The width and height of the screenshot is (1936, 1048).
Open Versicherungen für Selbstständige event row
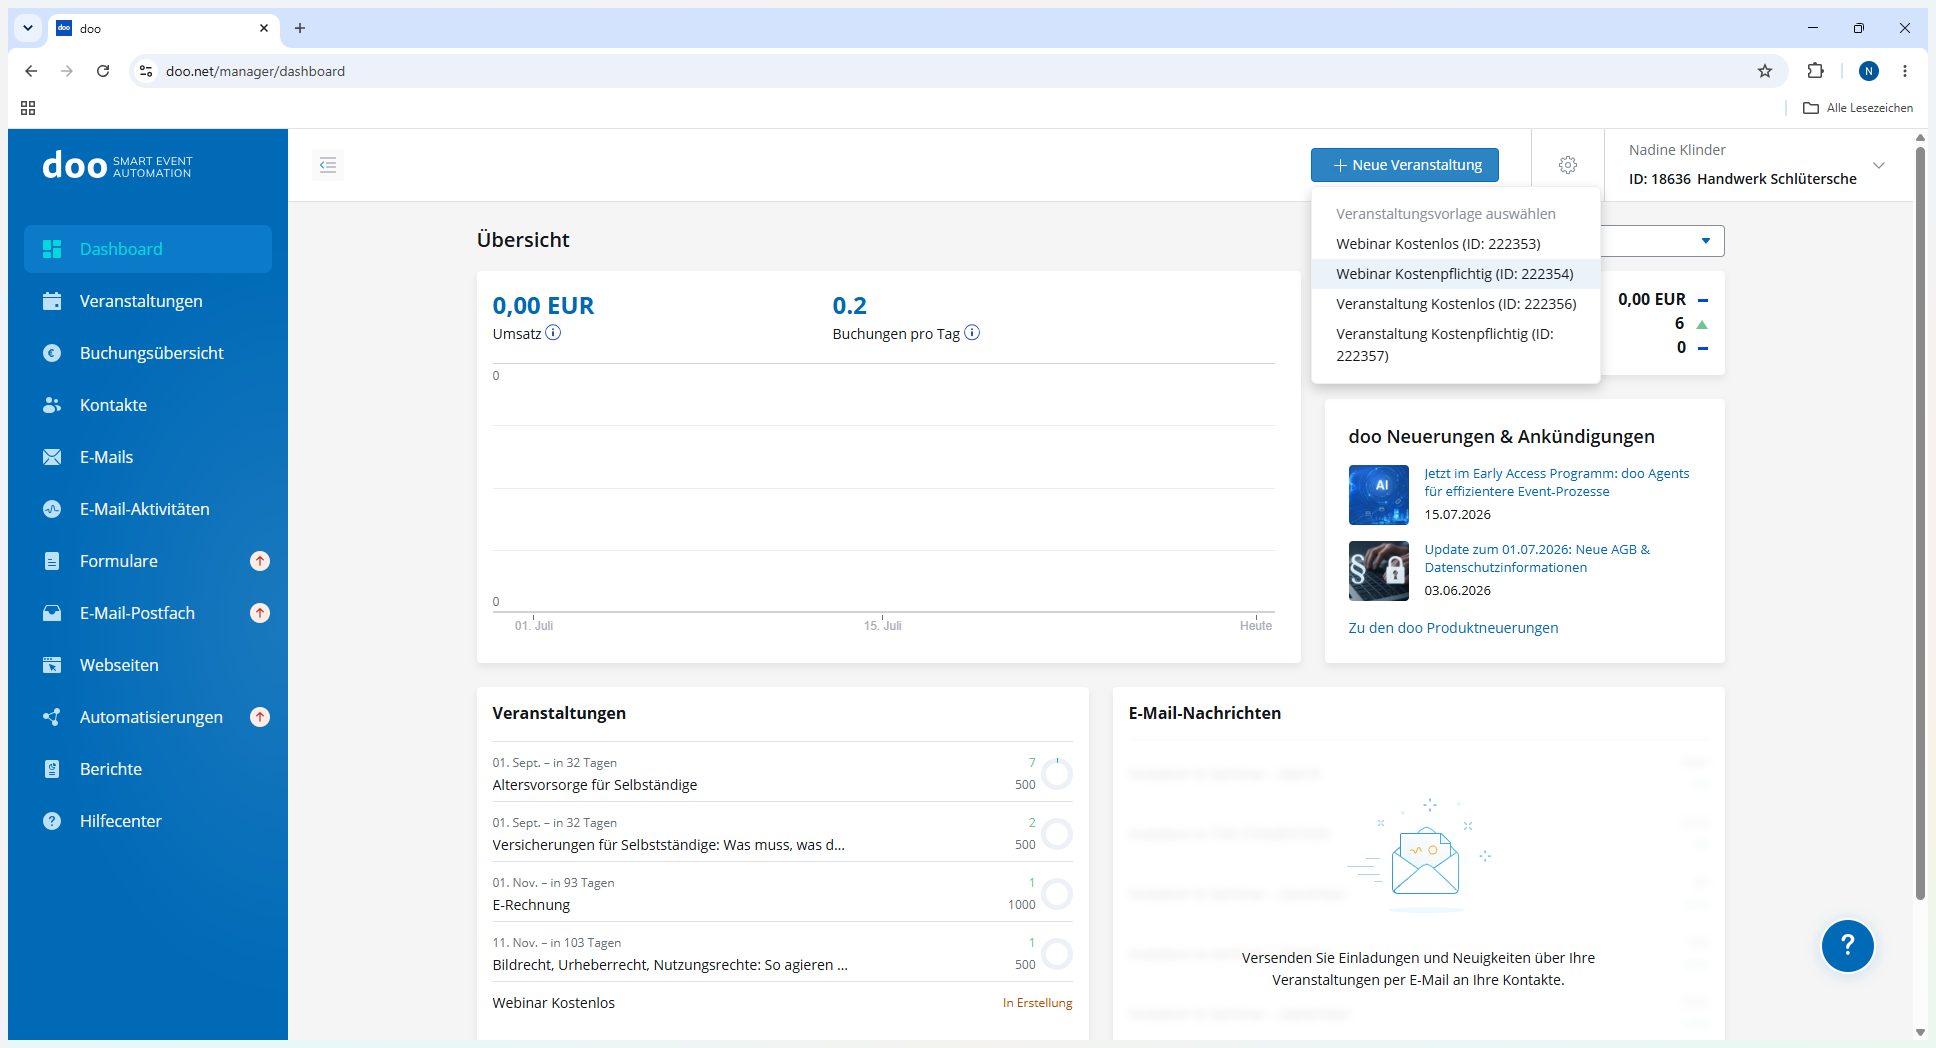tap(782, 833)
